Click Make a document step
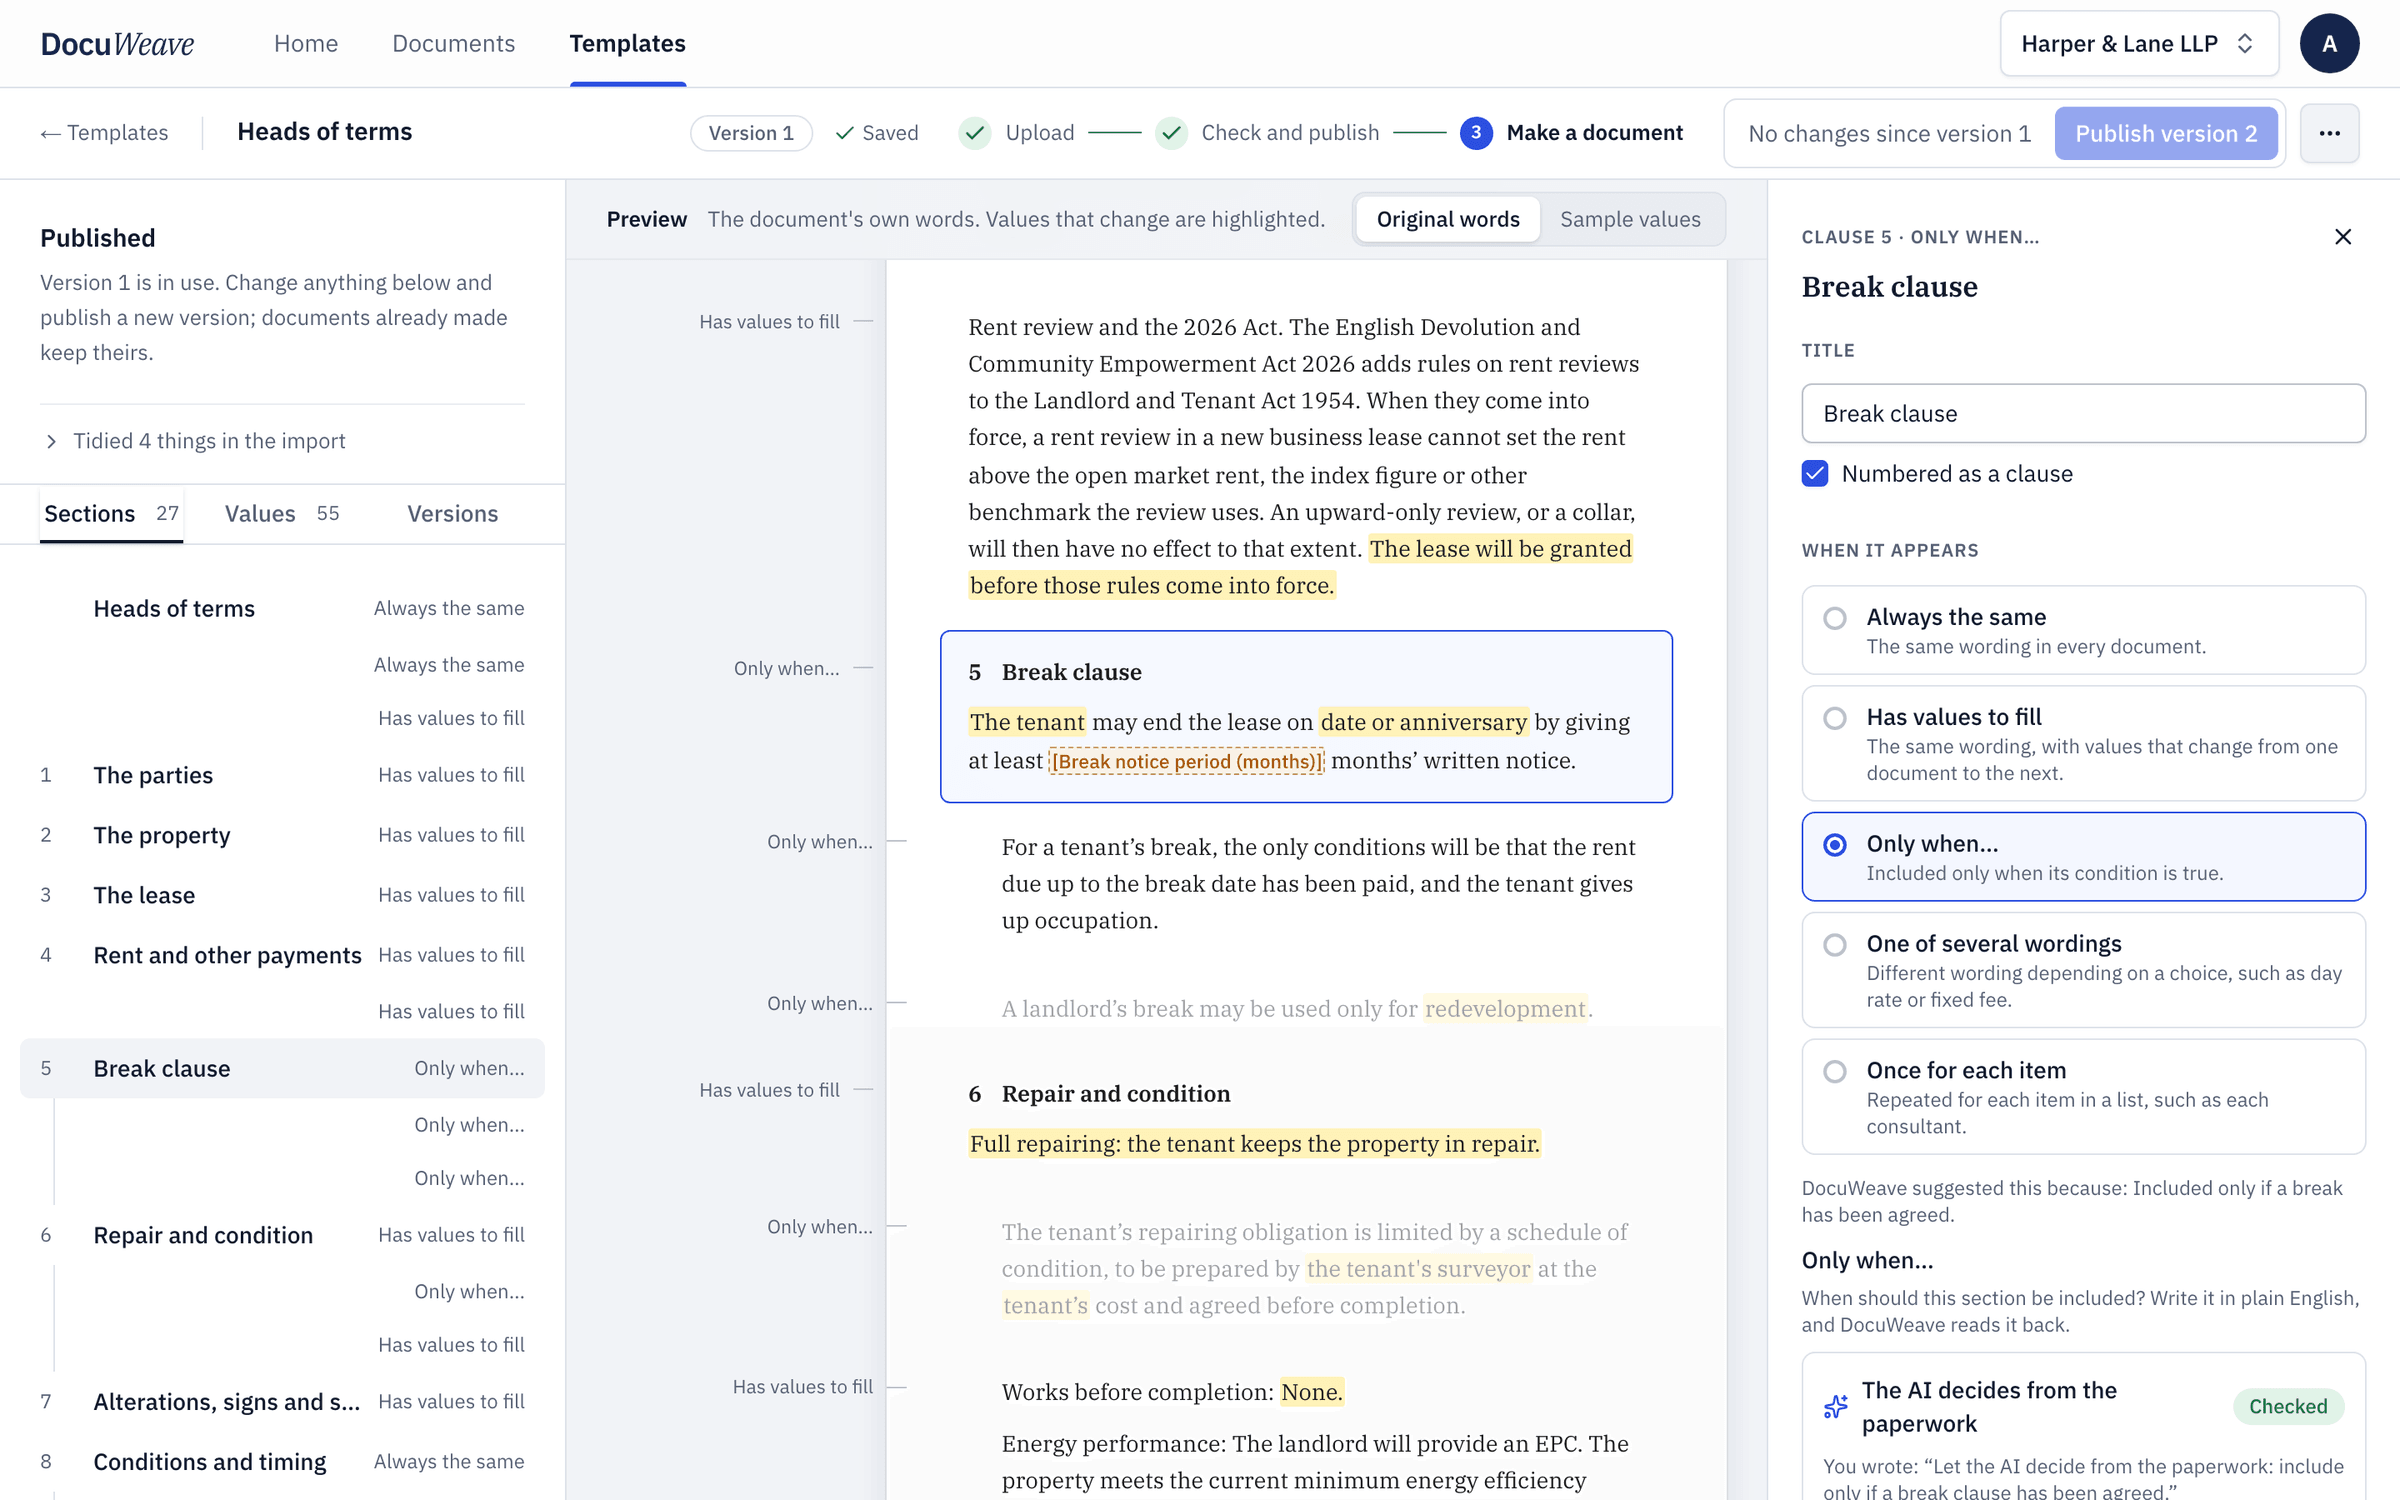 1594,133
